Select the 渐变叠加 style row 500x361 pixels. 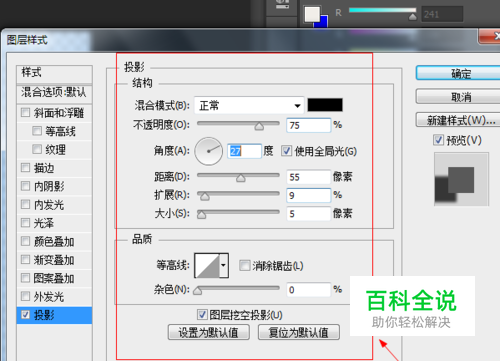coord(54,260)
